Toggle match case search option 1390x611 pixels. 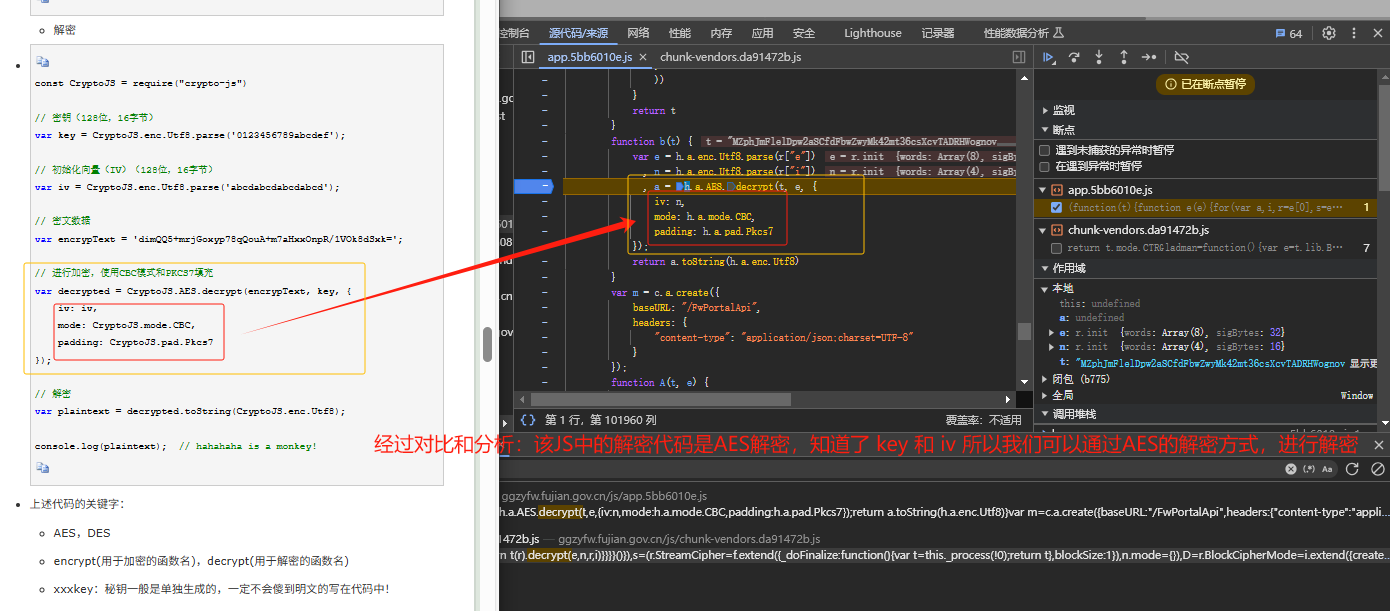[x=1327, y=469]
